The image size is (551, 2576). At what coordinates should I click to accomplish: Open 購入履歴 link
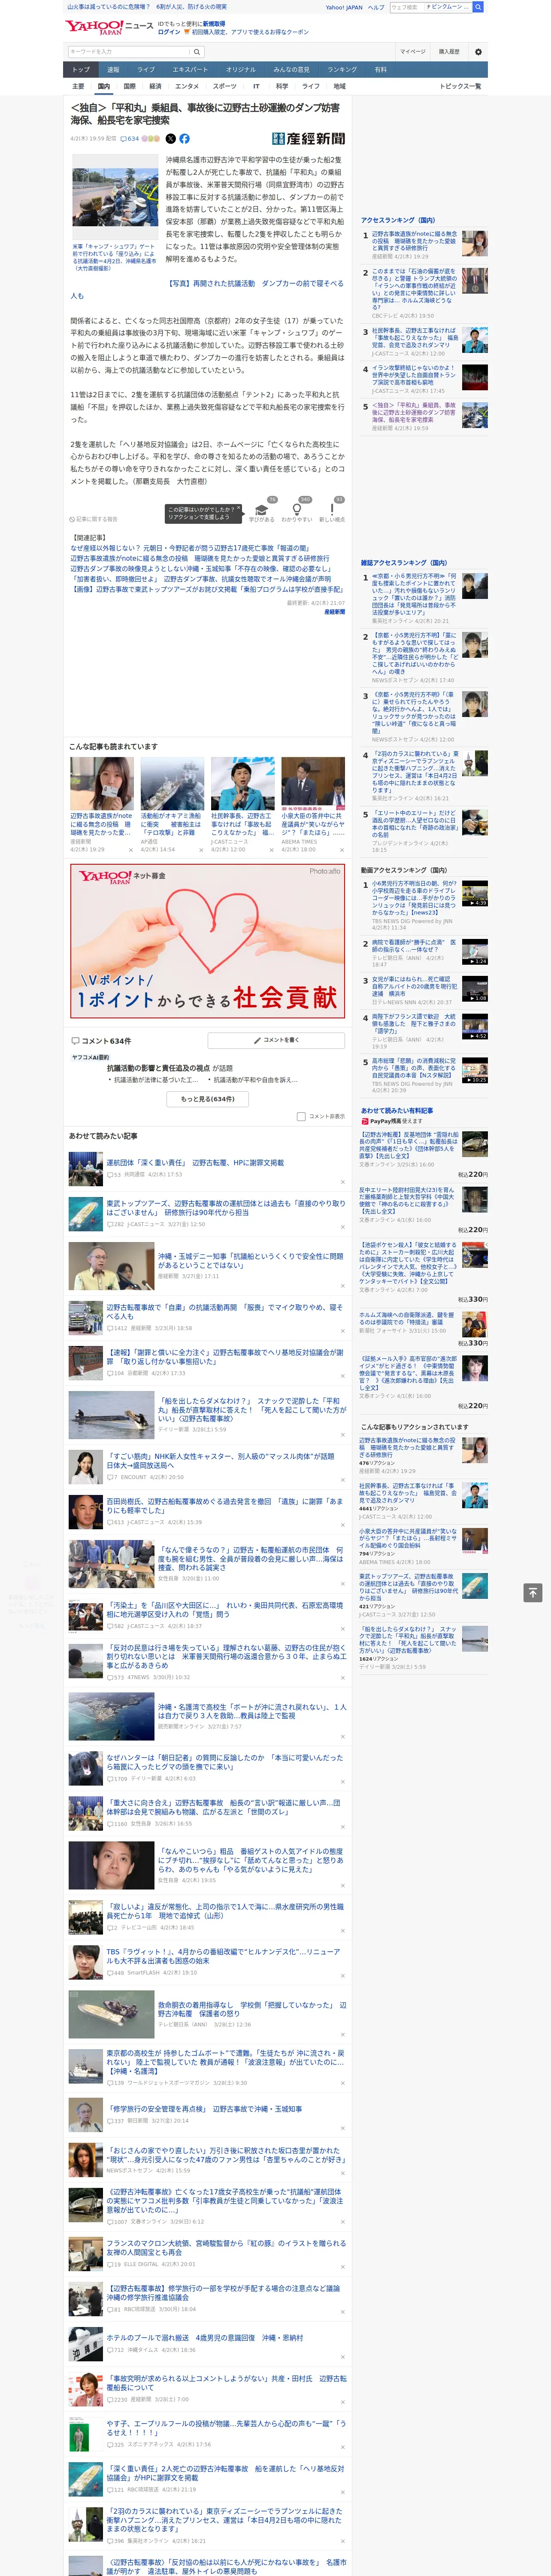pyautogui.click(x=449, y=52)
